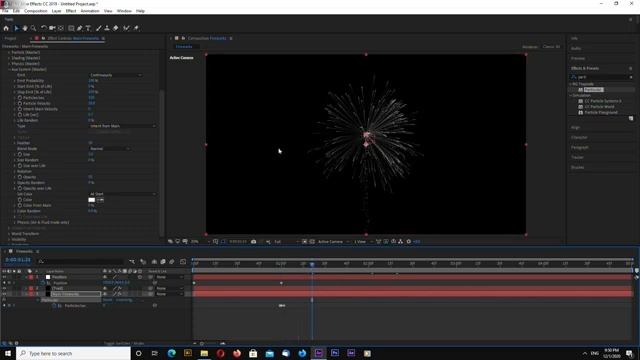Hide the Position null layer
Screen dimensions: 640x360
tap(4, 277)
